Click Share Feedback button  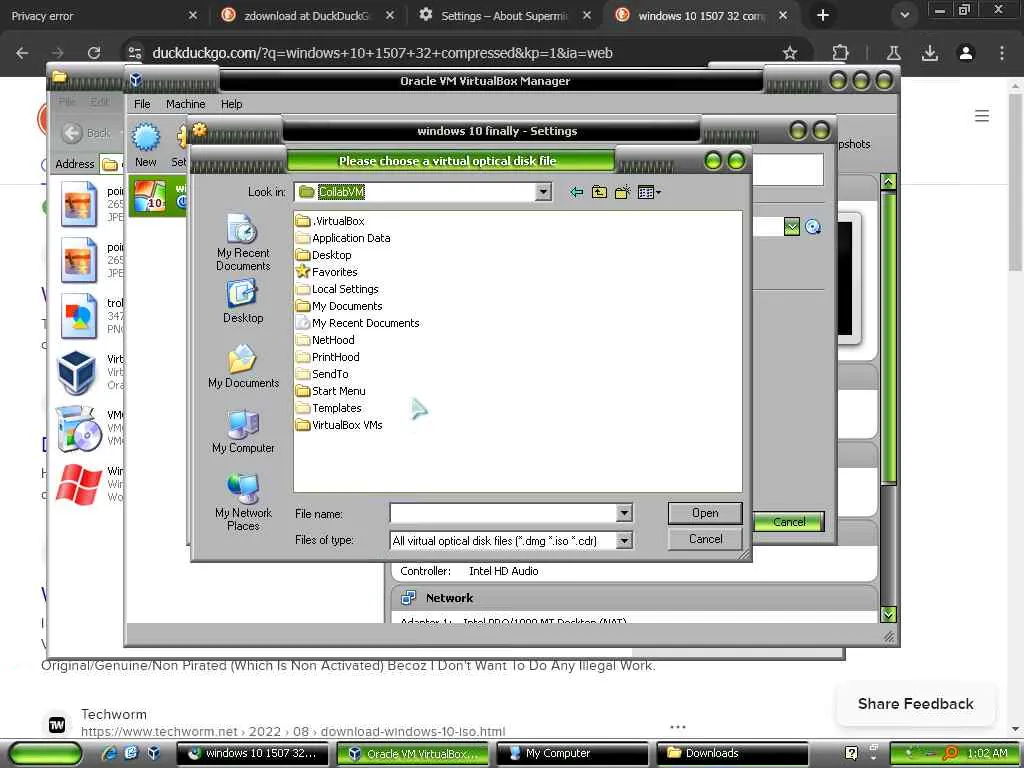[916, 703]
